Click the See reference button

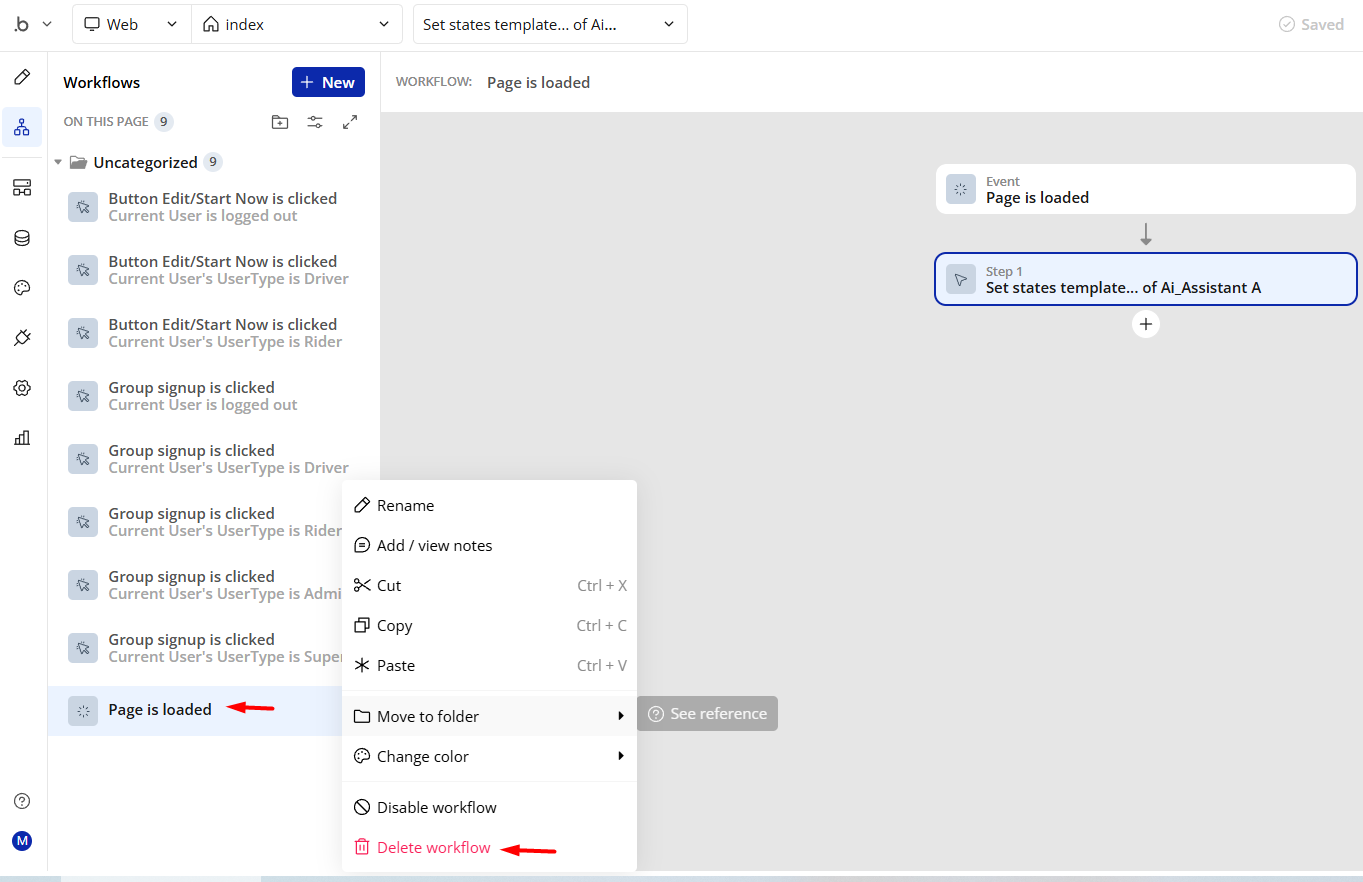click(707, 713)
